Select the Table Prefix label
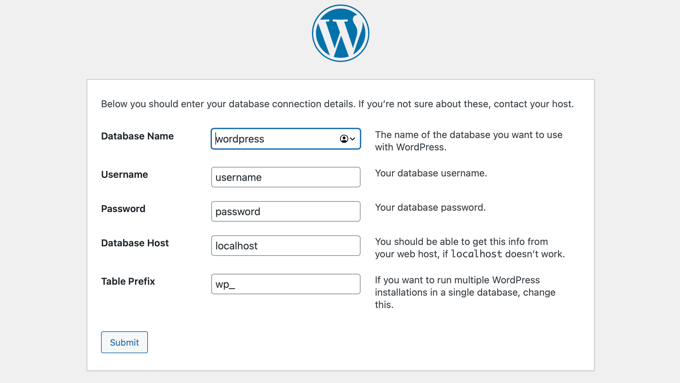Viewport: 680px width, 383px height. (128, 282)
